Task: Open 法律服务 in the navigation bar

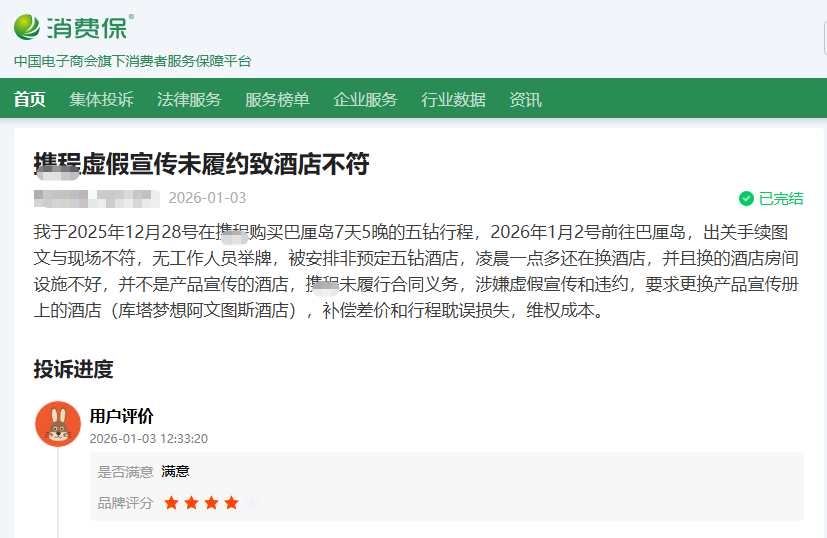Action: [x=189, y=99]
